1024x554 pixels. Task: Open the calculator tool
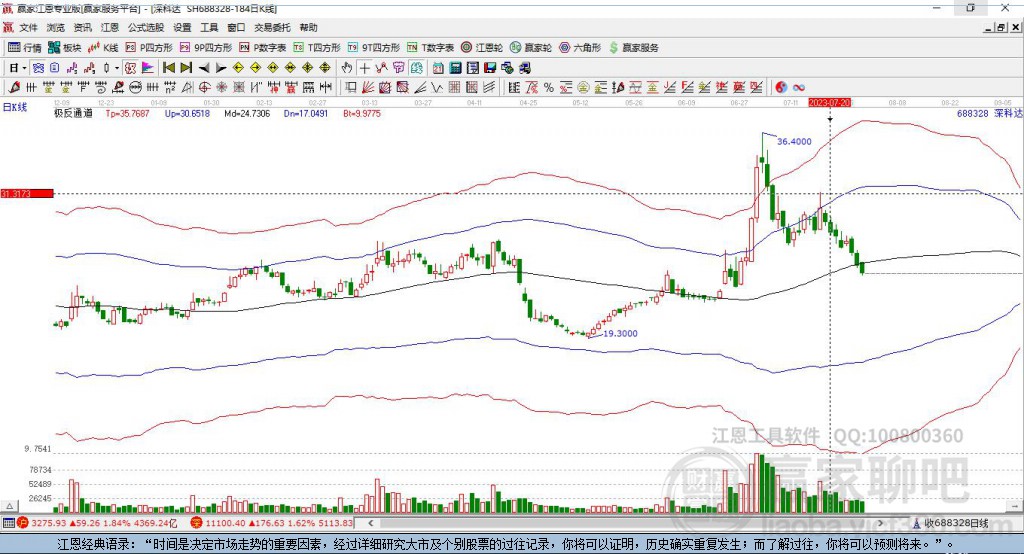click(455, 68)
